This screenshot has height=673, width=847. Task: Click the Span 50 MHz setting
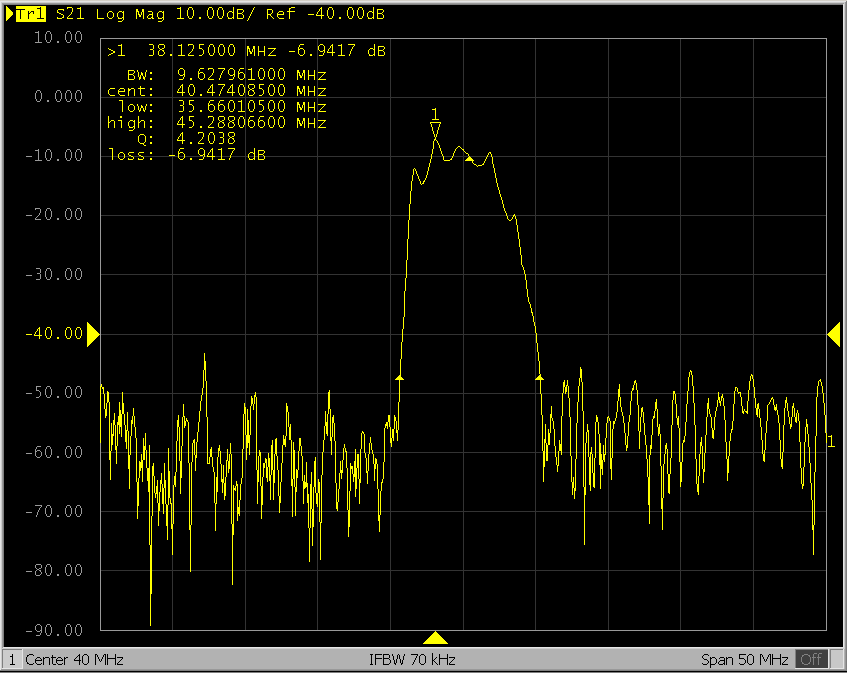[x=746, y=660]
